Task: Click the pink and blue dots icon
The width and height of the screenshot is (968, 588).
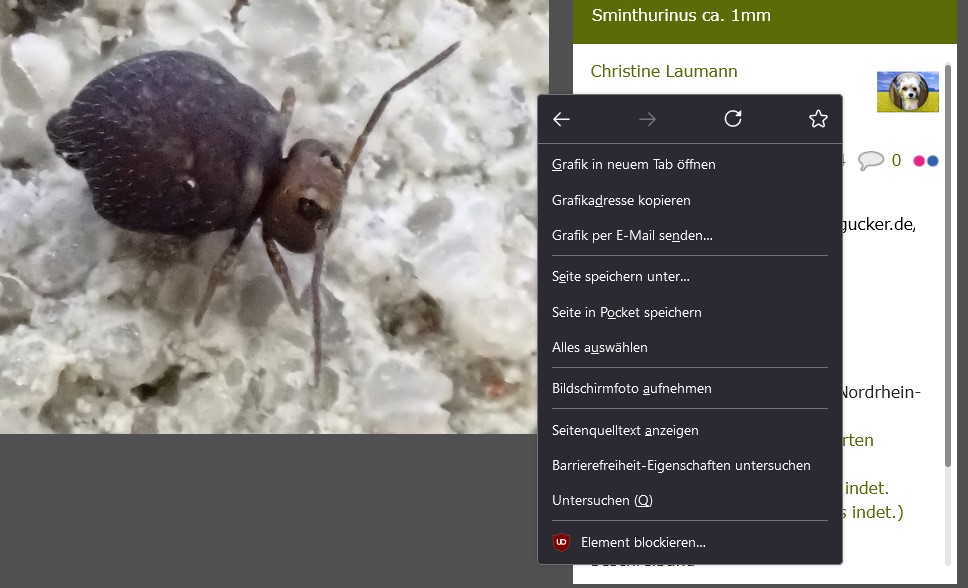Action: tap(926, 160)
